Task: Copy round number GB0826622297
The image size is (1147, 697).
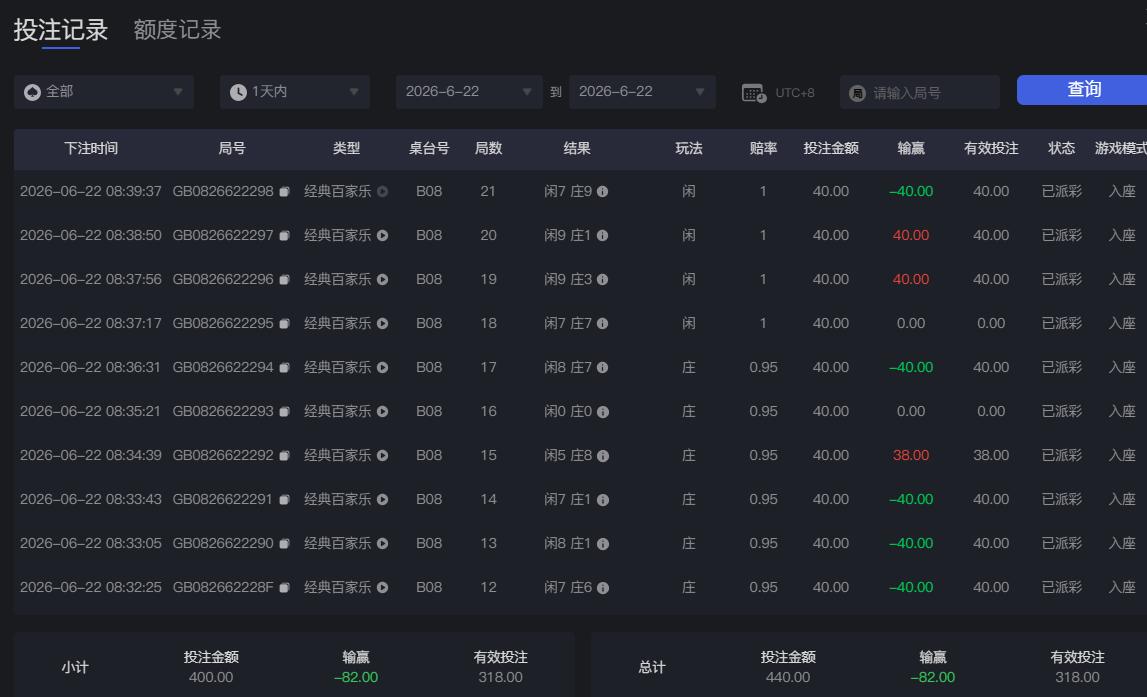Action: tap(285, 236)
